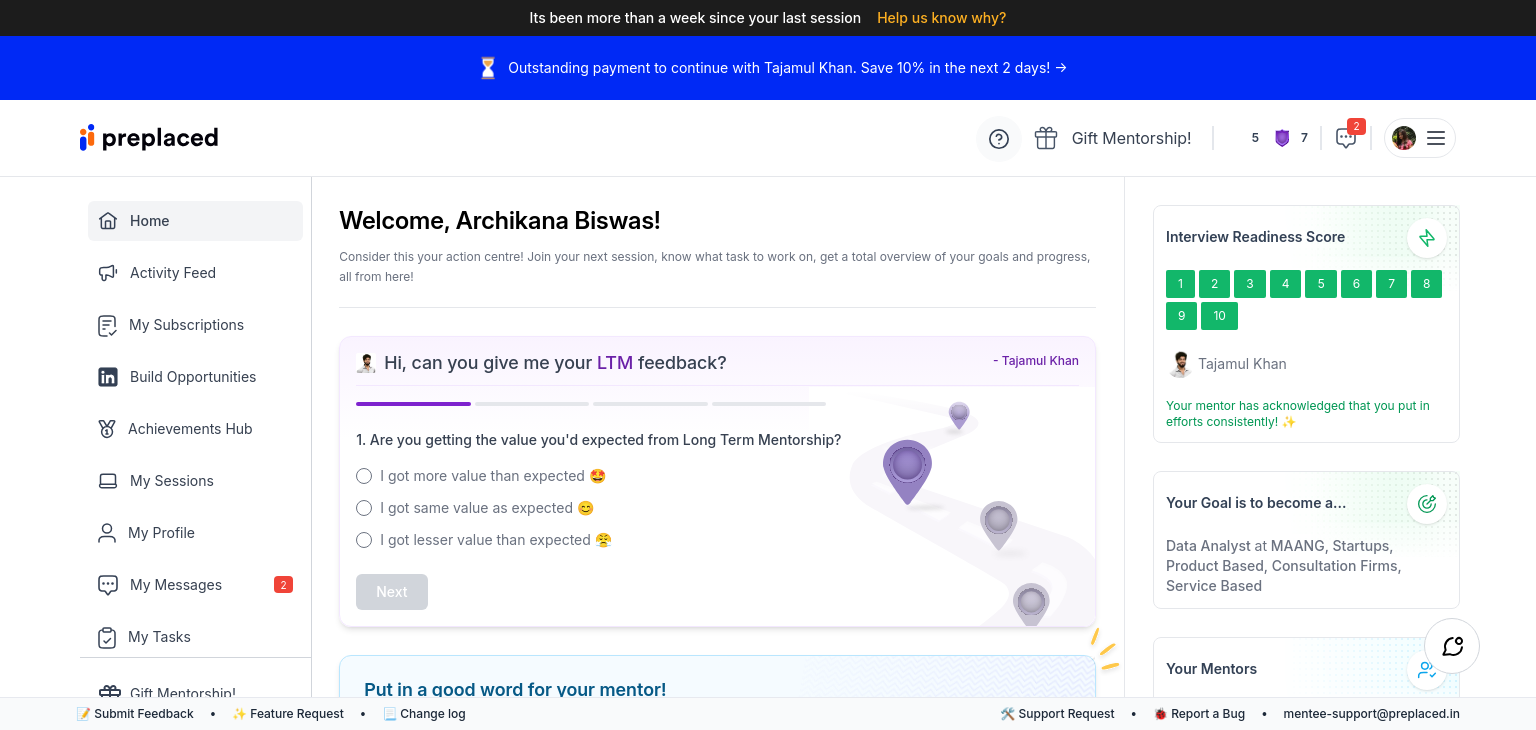Click the goal target icon

point(1427,504)
